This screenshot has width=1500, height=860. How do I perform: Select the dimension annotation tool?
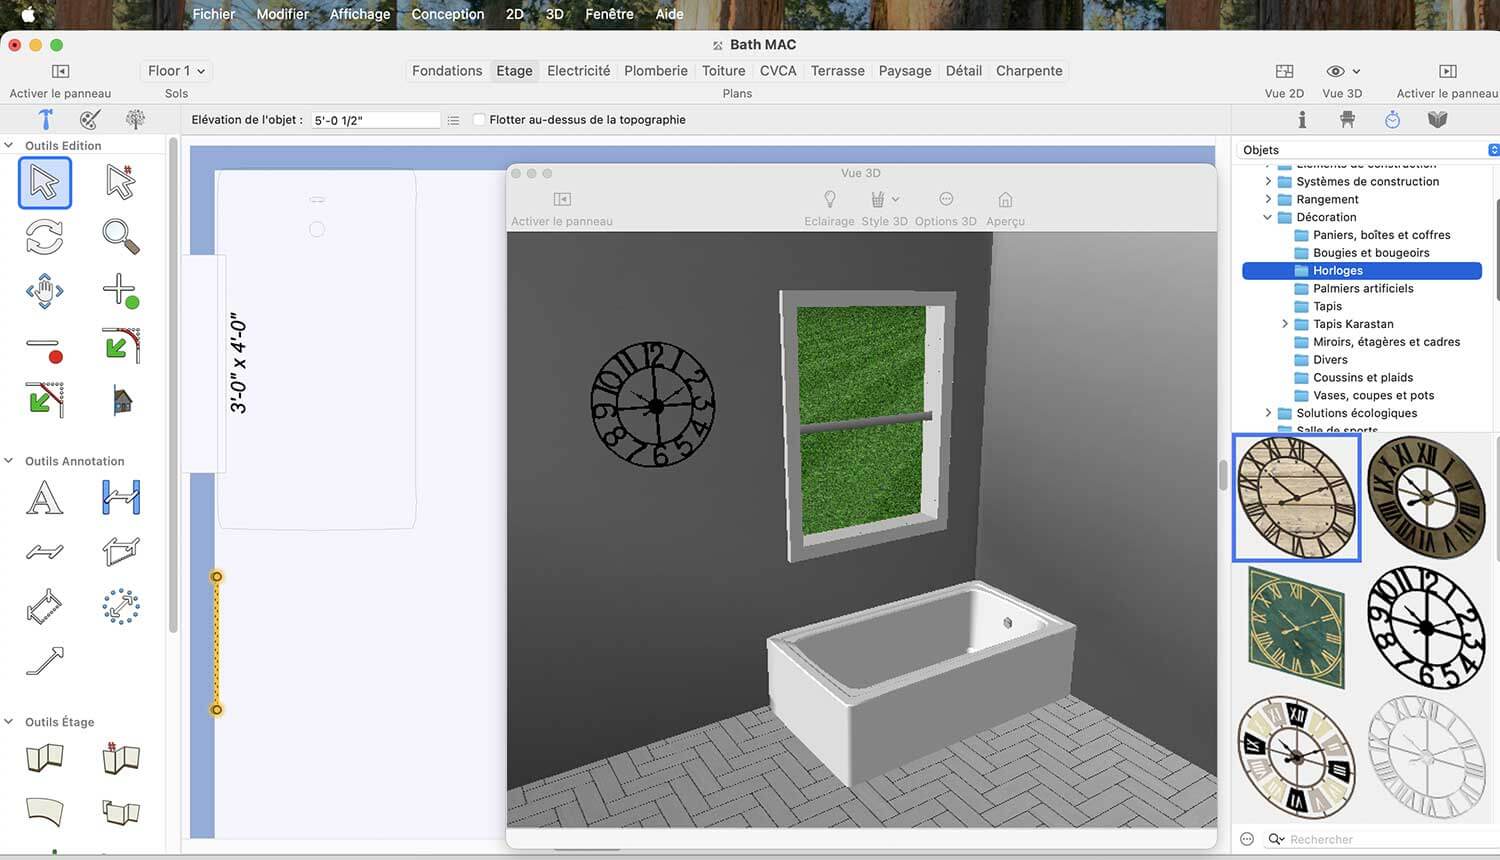121,497
